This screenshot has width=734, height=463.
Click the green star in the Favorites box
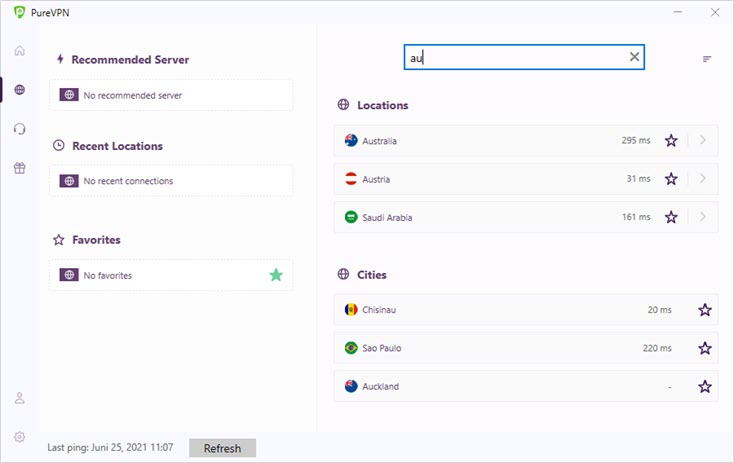coord(276,275)
